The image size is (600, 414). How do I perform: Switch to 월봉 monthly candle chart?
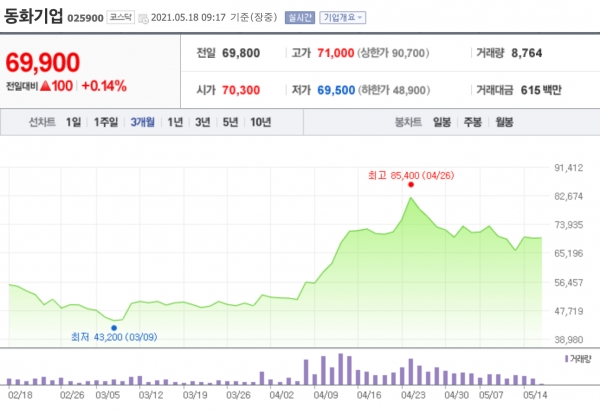click(504, 122)
